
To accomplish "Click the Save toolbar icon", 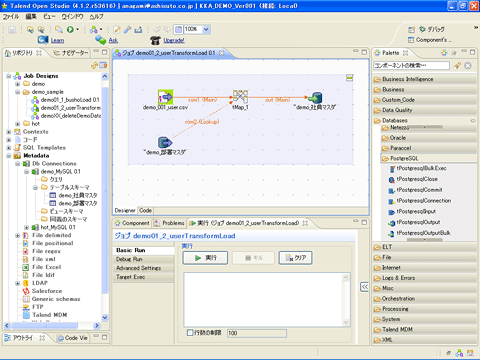I will [12, 30].
